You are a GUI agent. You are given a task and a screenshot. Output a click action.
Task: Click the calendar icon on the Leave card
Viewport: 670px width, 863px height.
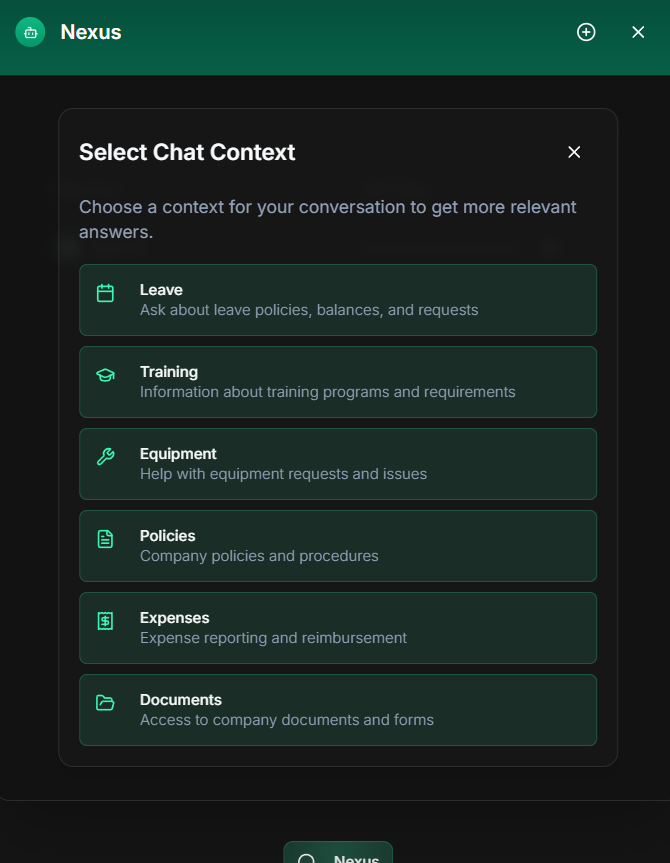coord(105,293)
